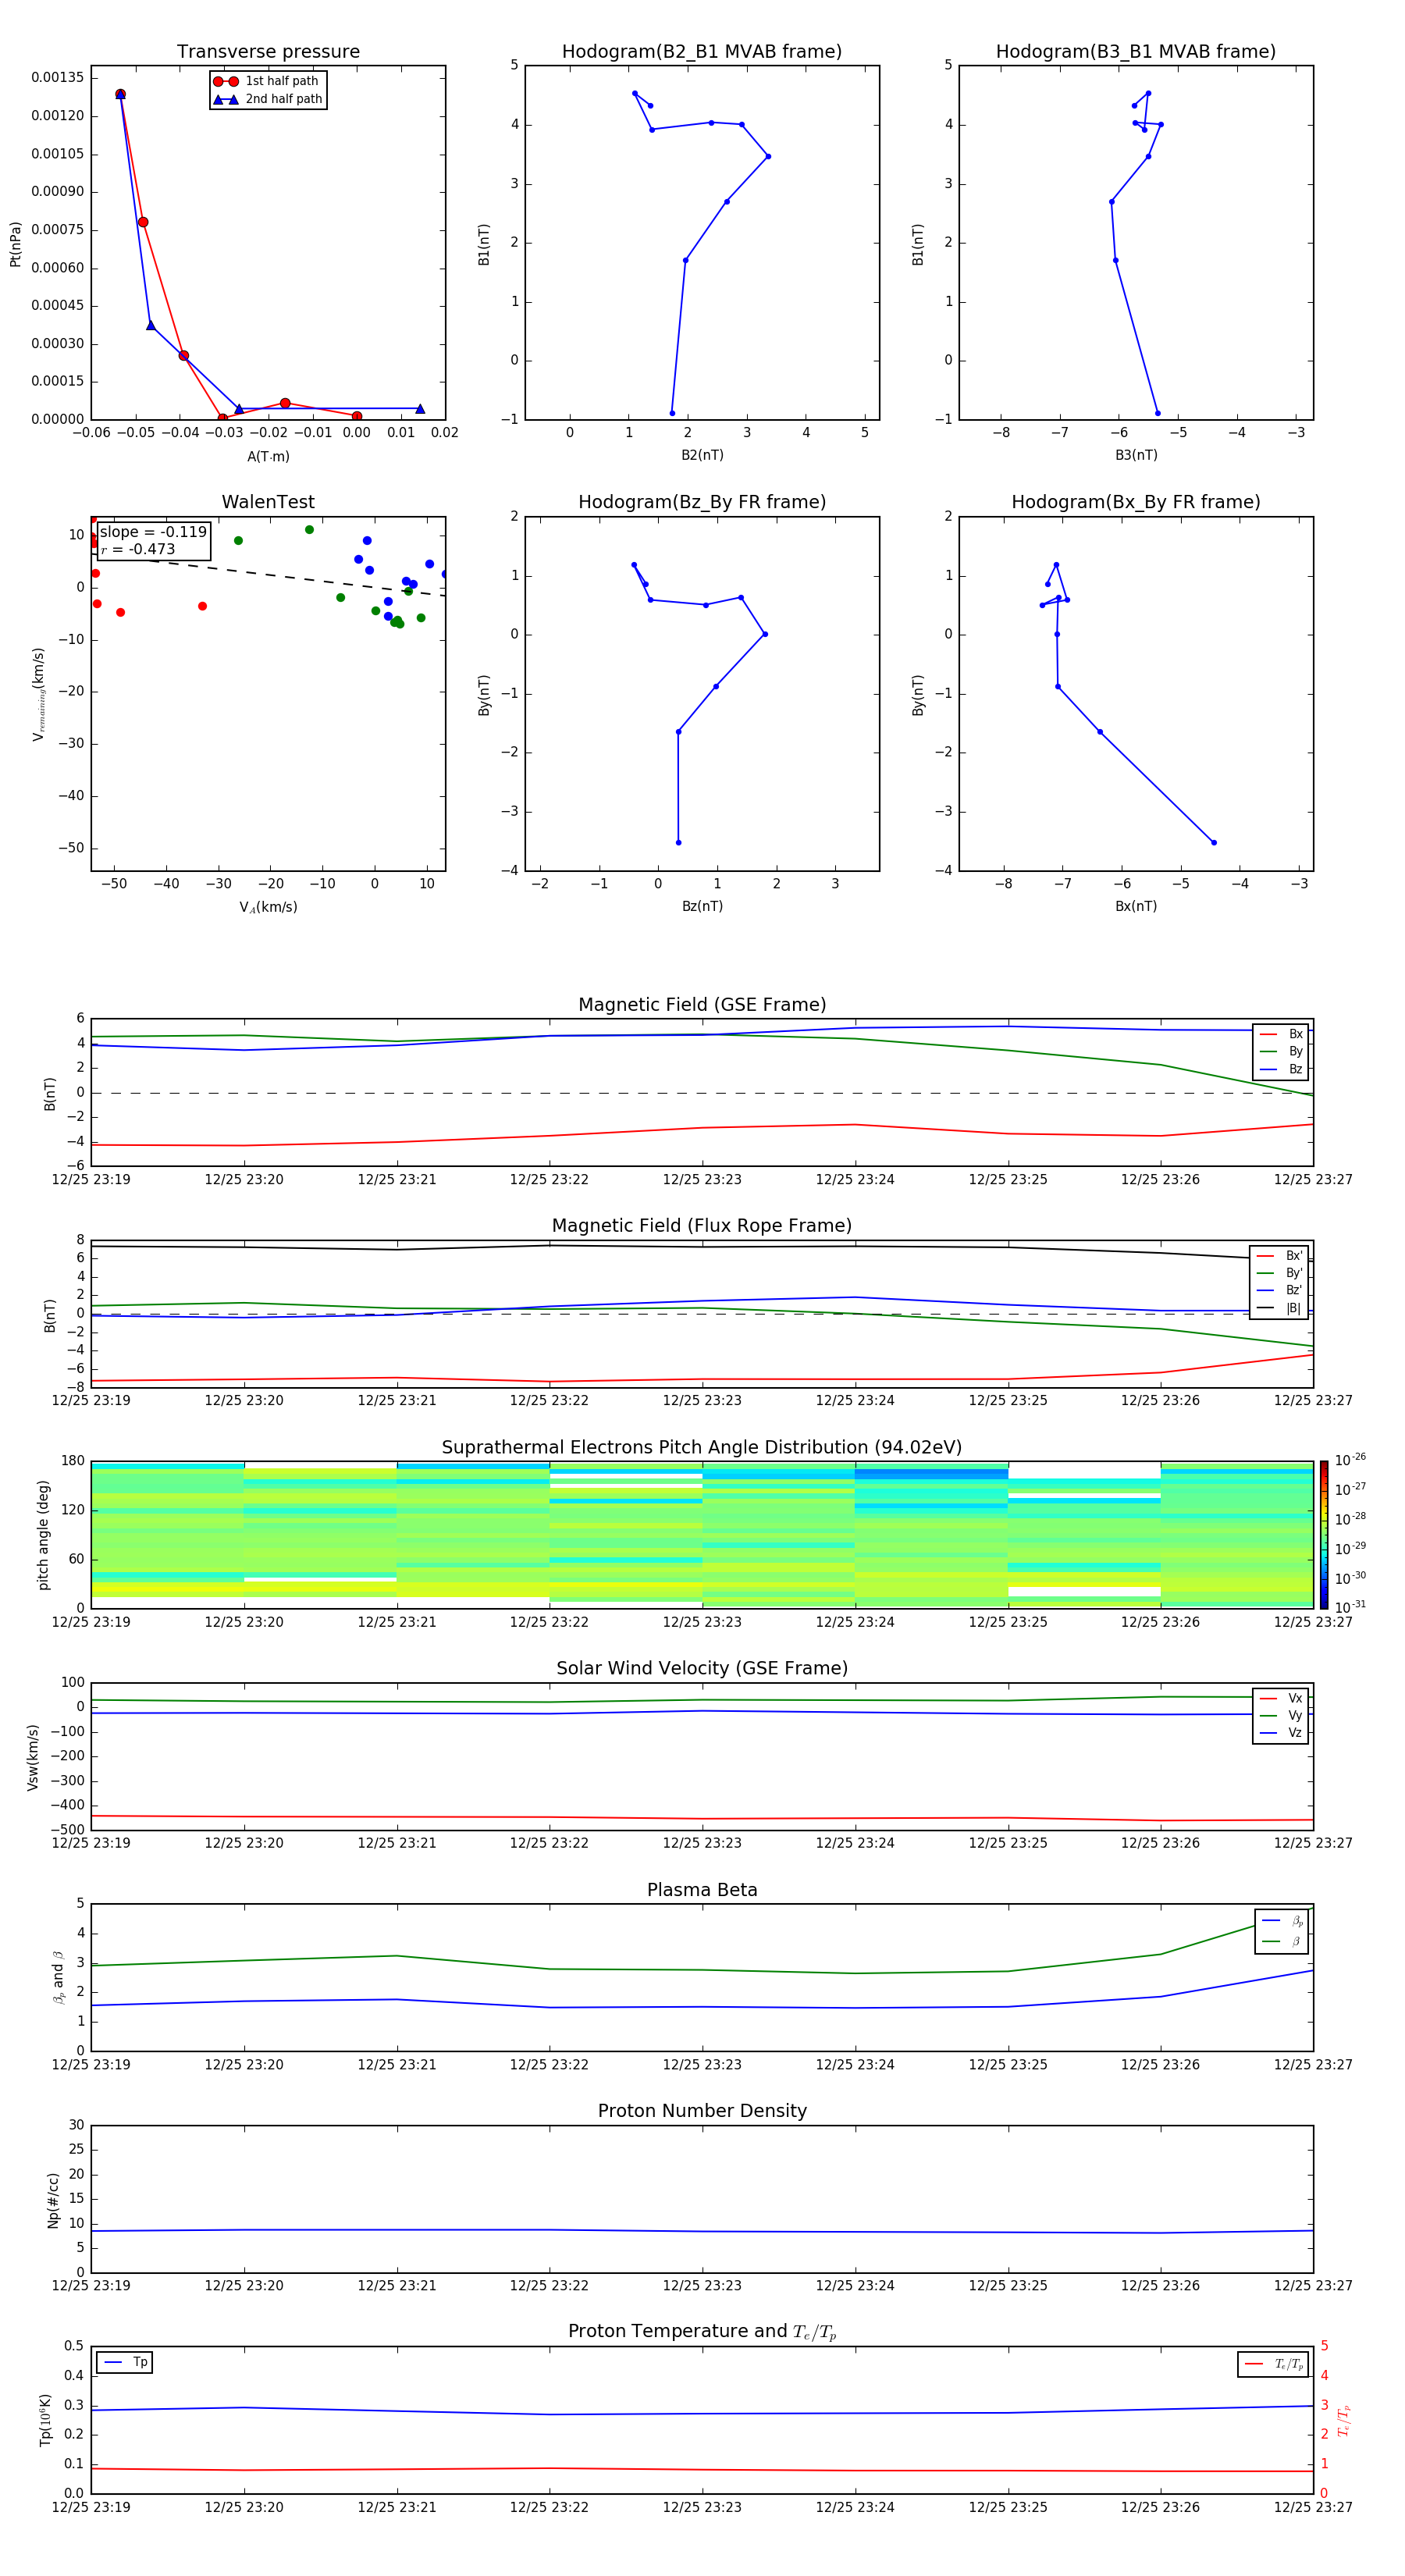The height and width of the screenshot is (2576, 1405).
Task: Click the 'Hodogram(Bx_By FR frame)' title
Action: [1136, 502]
